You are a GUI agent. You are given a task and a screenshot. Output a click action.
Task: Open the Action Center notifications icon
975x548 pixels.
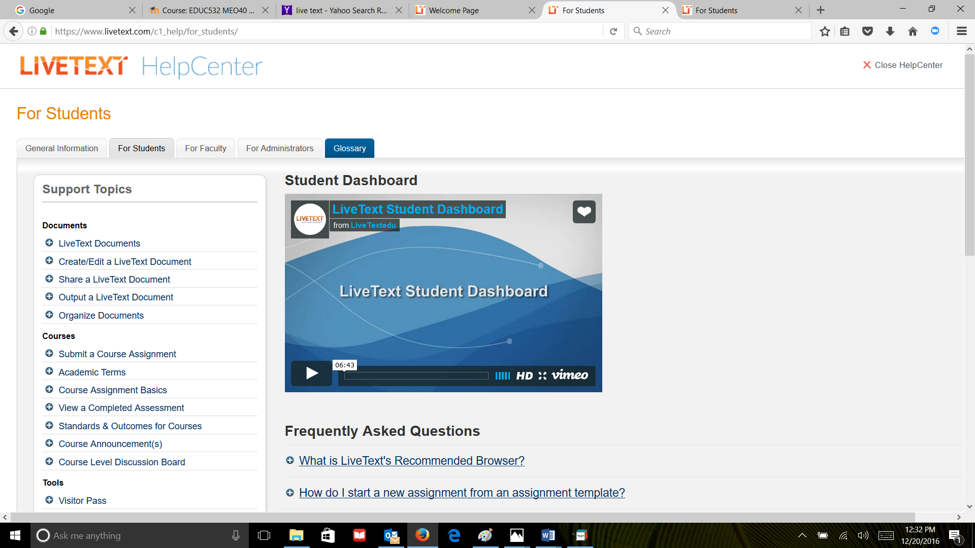(x=956, y=536)
